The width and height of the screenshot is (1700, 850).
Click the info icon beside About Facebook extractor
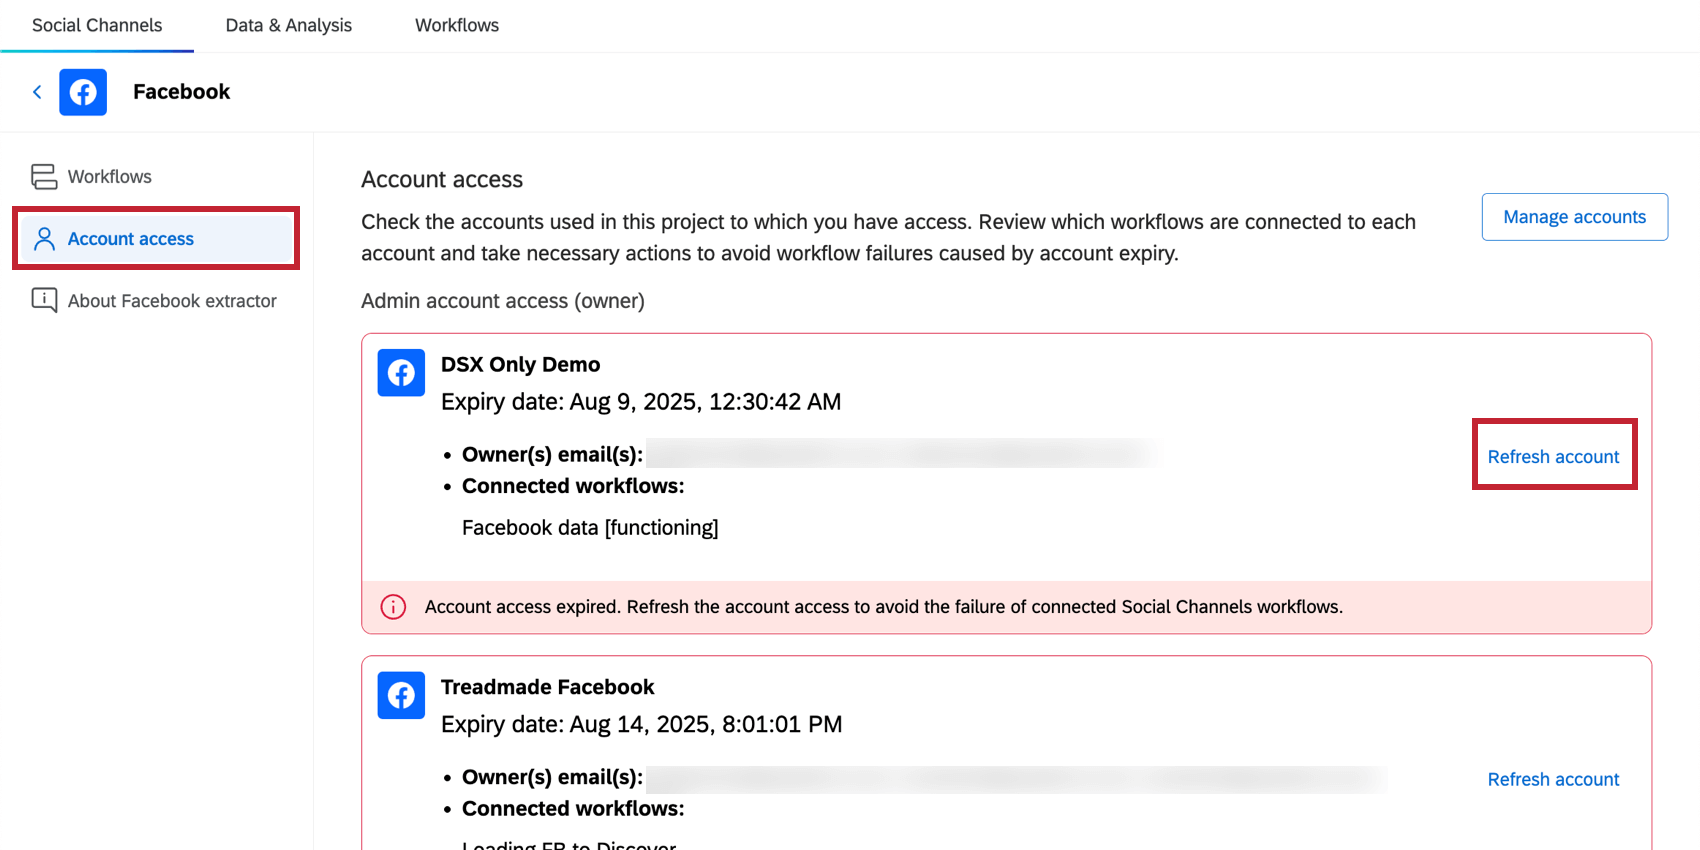click(x=44, y=300)
